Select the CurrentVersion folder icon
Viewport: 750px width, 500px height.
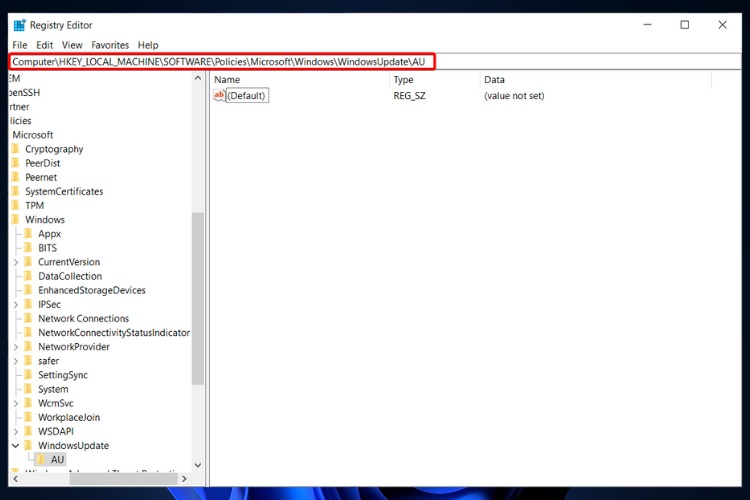(28, 262)
